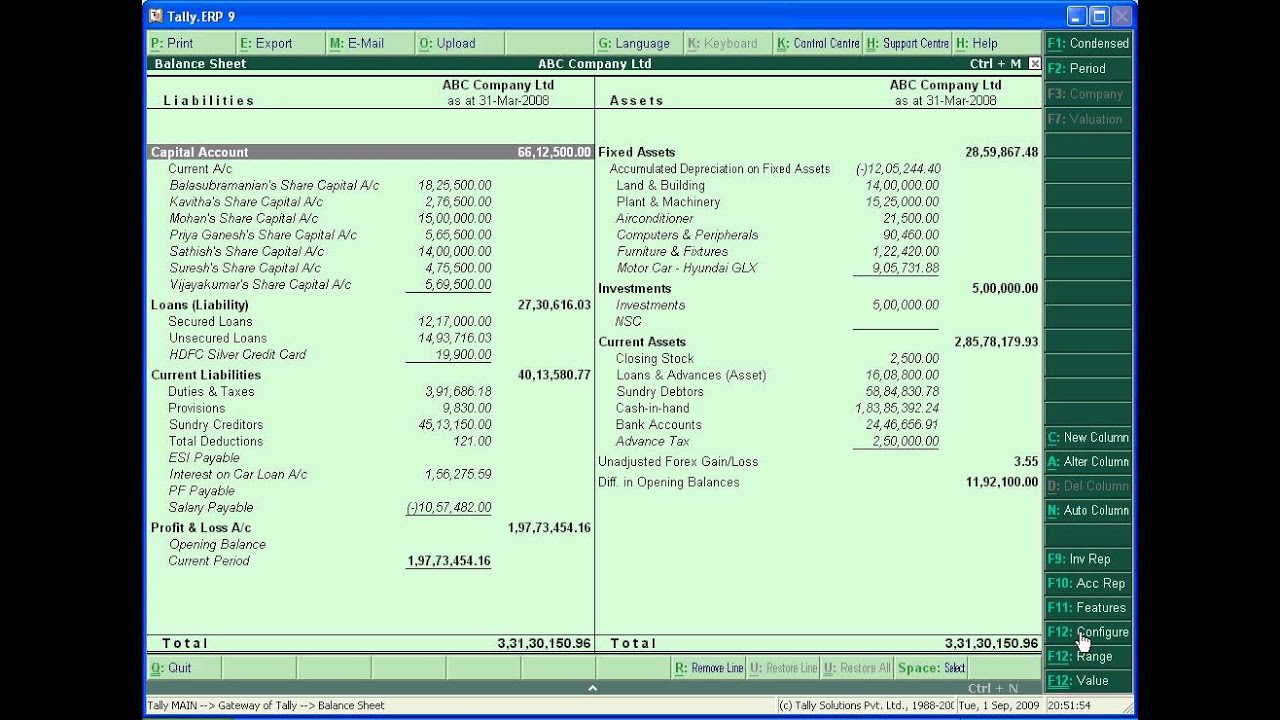The width and height of the screenshot is (1280, 720).
Task: Change the period with F2 Period
Action: coord(1088,68)
